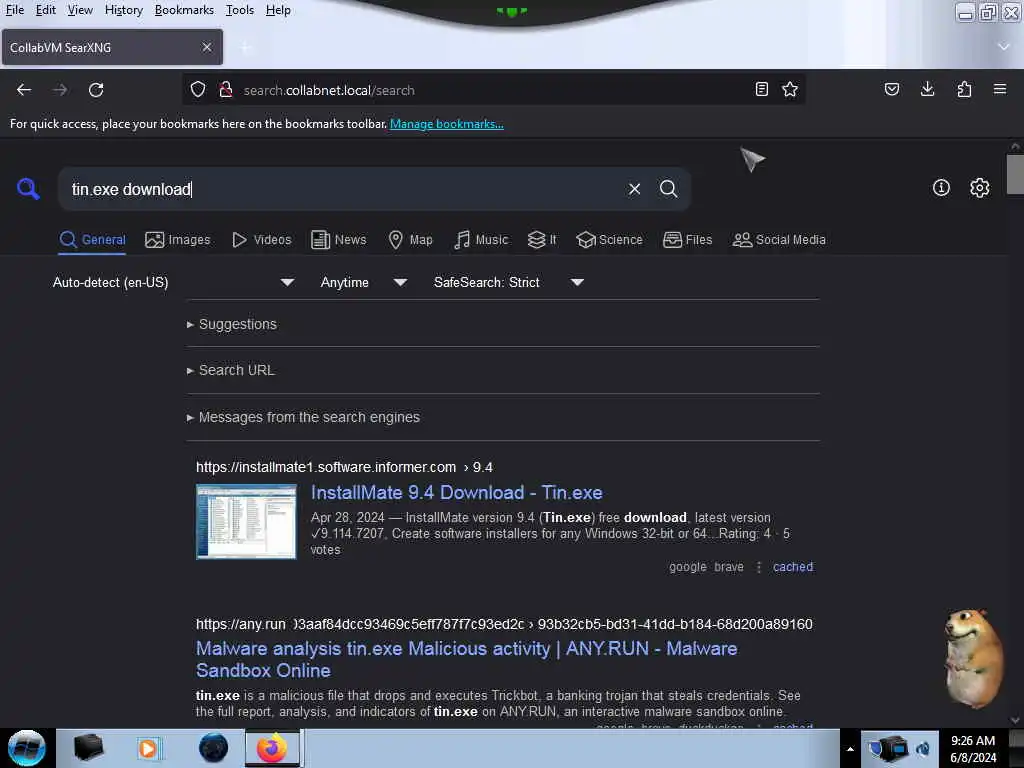
Task: Open the File menu
Action: point(14,10)
